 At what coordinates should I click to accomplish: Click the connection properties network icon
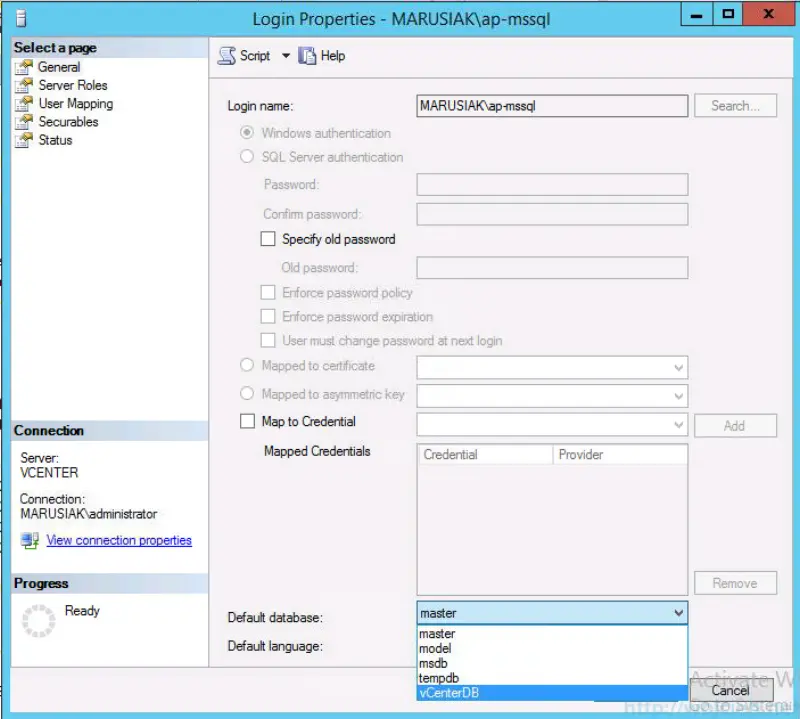pos(29,540)
